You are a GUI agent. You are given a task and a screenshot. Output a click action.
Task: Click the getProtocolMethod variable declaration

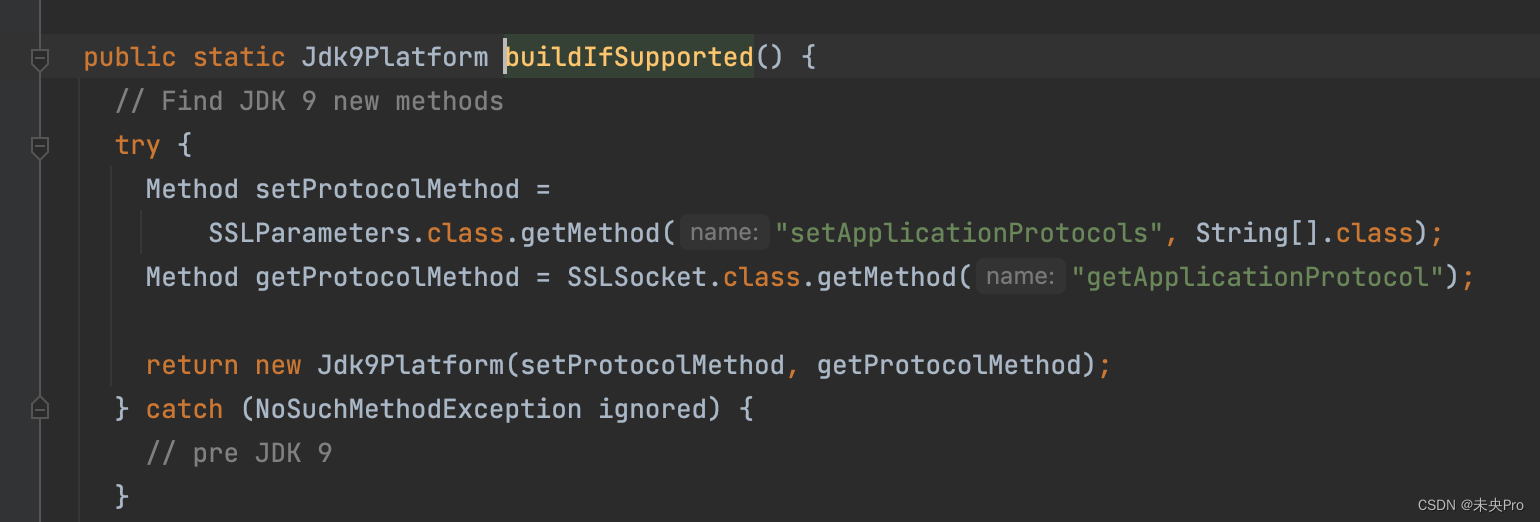coord(387,277)
